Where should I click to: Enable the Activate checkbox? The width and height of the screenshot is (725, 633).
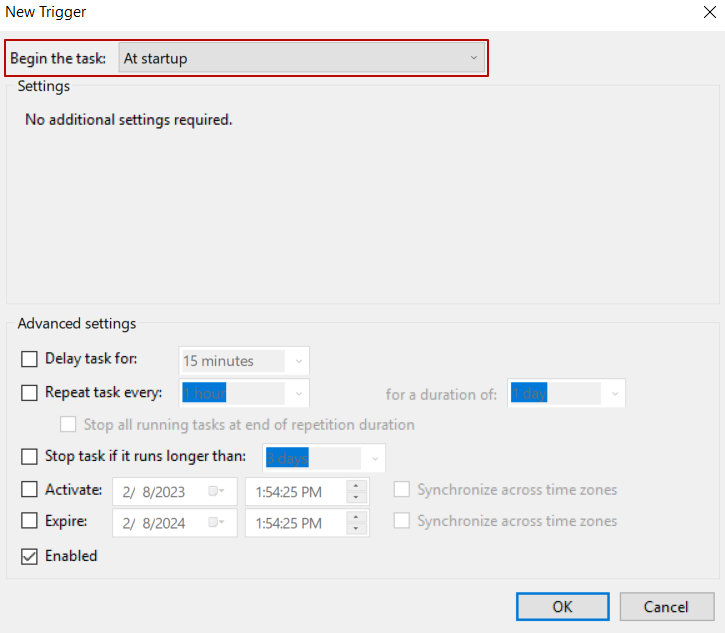pyautogui.click(x=29, y=490)
